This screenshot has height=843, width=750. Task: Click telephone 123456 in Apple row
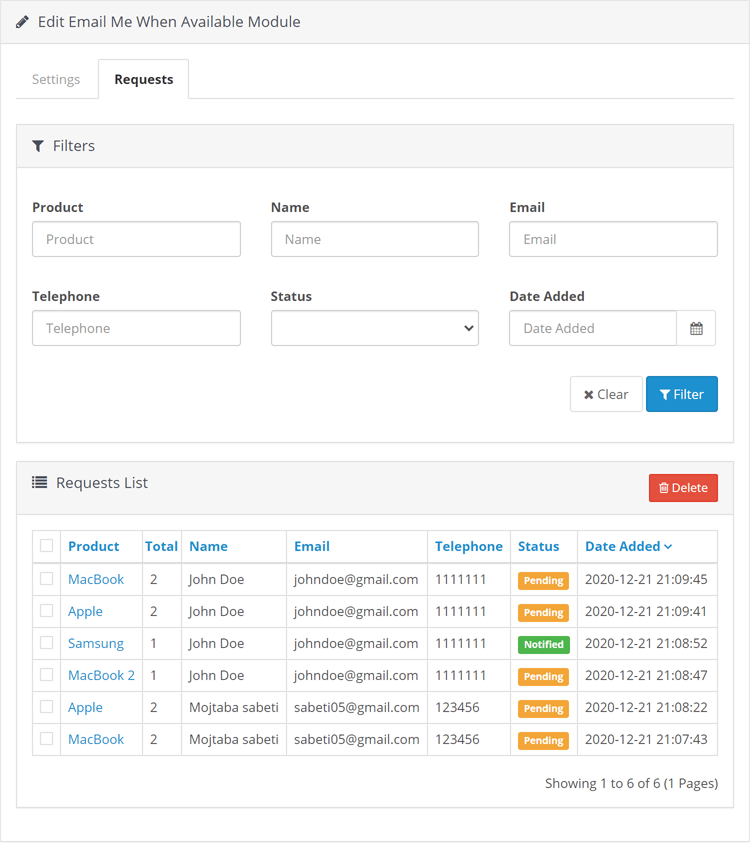pos(457,708)
